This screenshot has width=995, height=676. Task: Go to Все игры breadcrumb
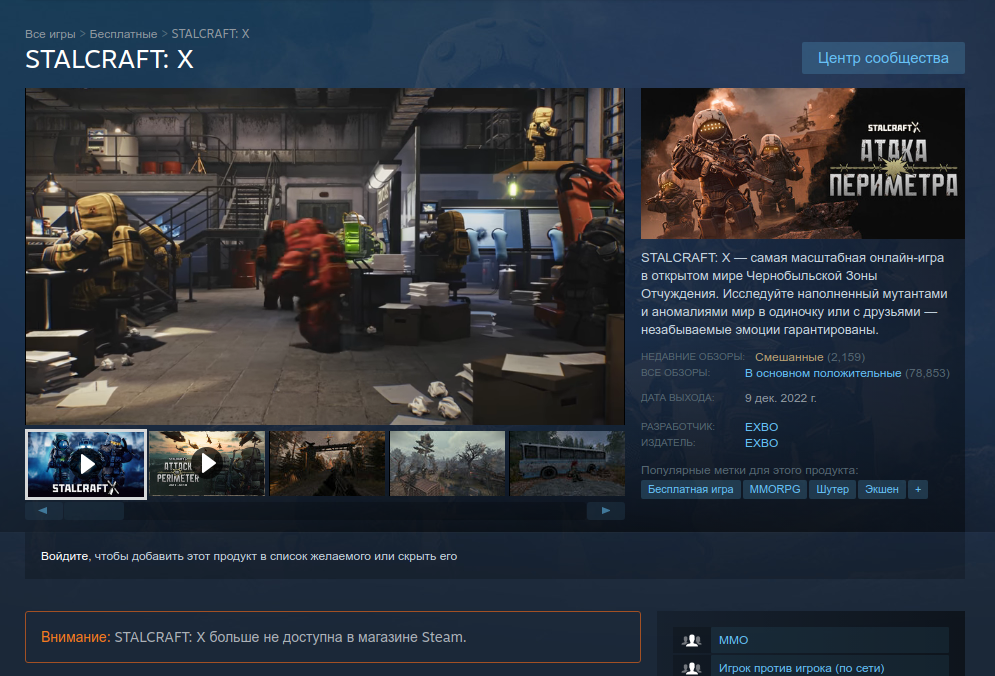[x=50, y=34]
